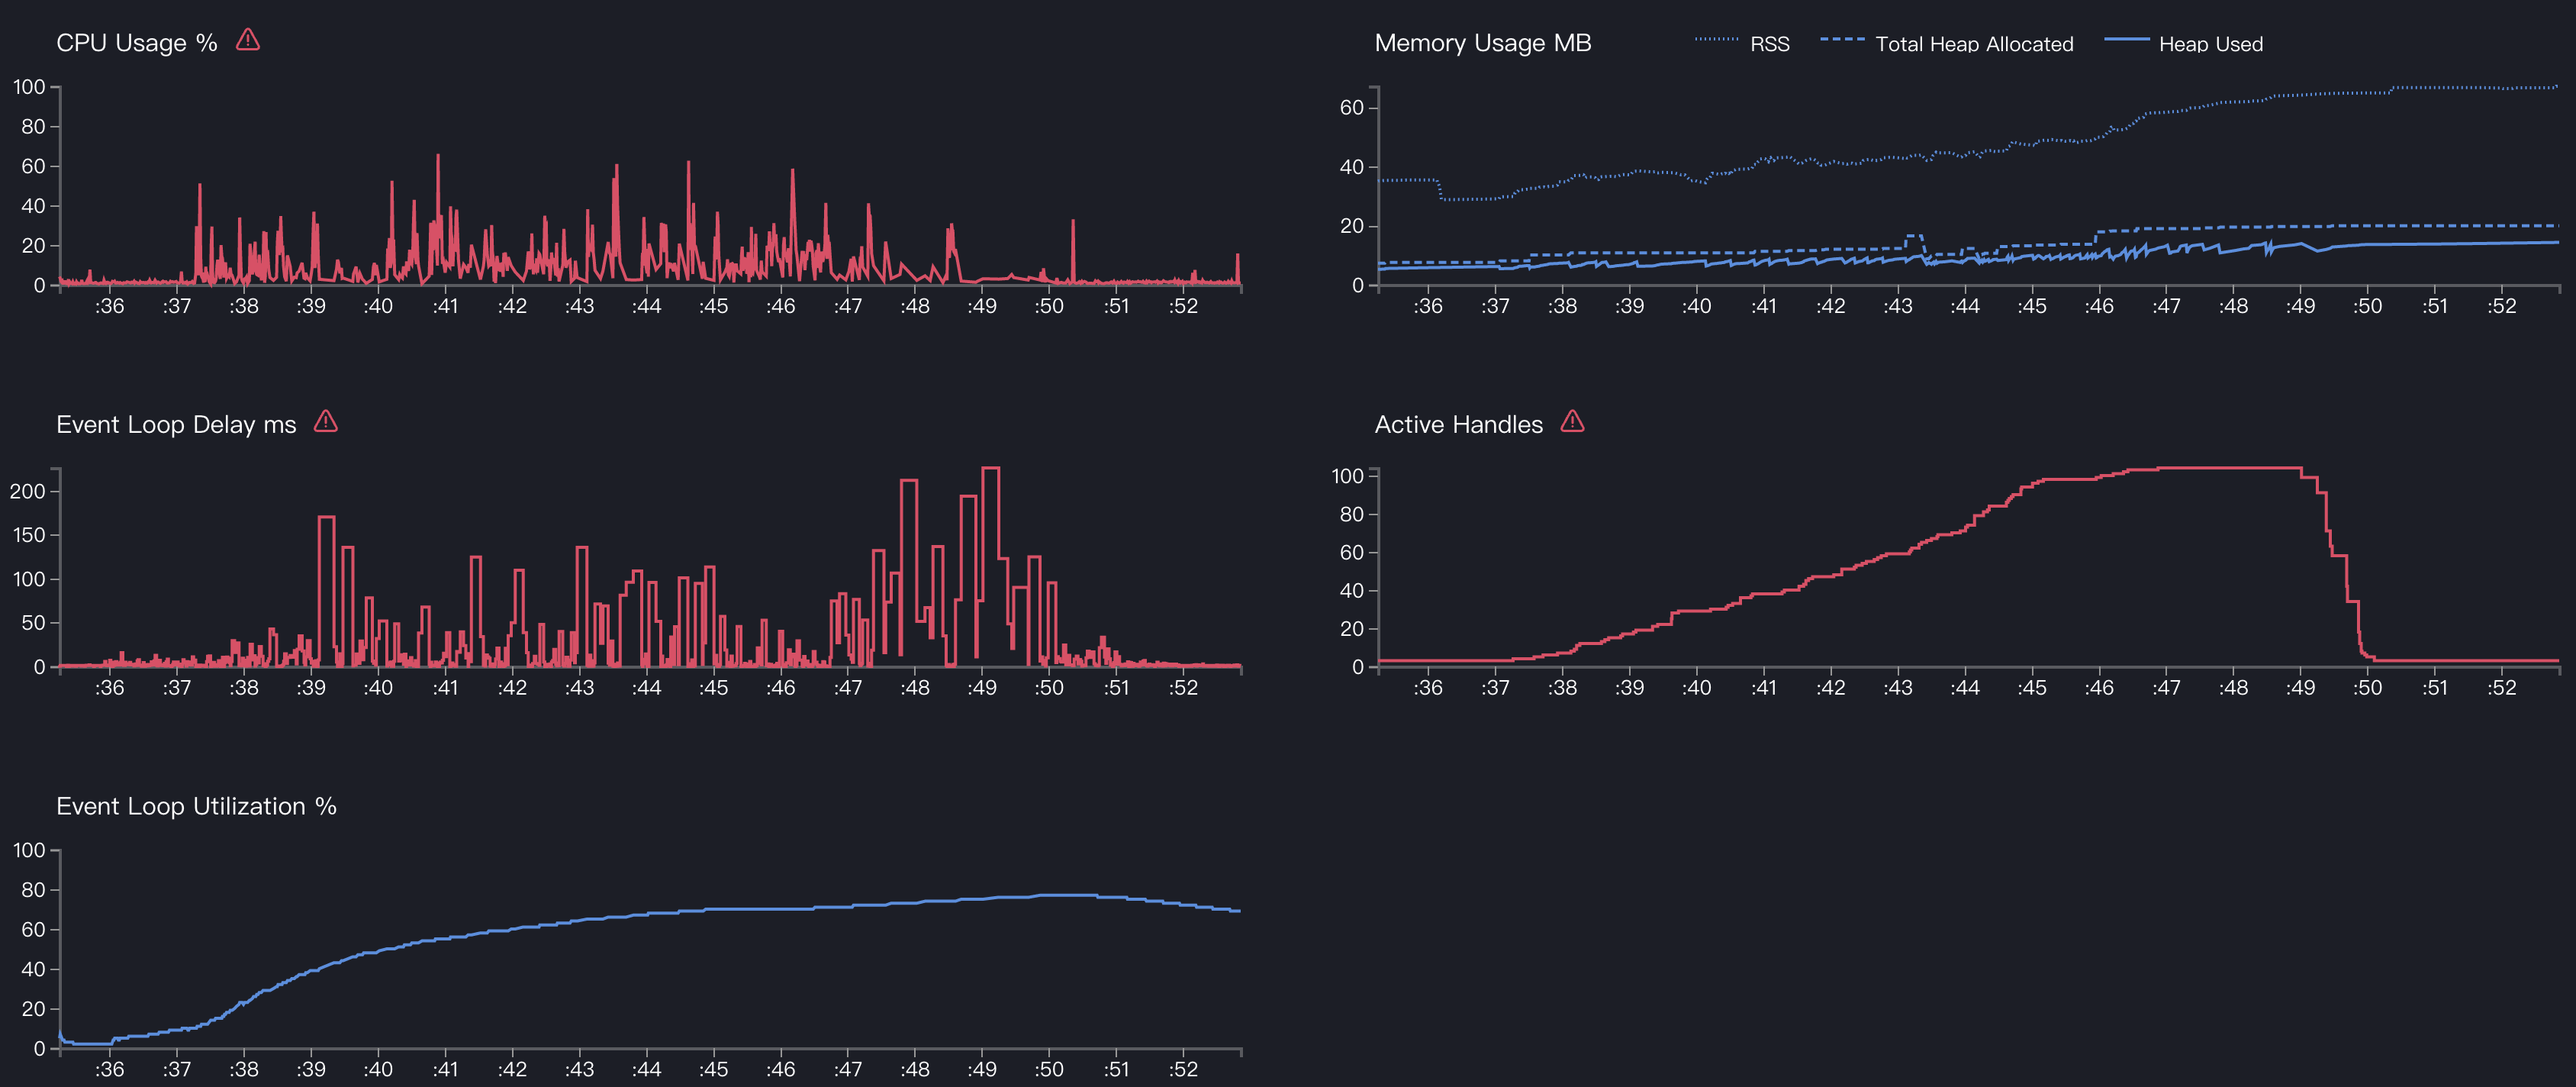Click the Event Loop Delay warning icon
The width and height of the screenshot is (2576, 1087).
(x=326, y=421)
